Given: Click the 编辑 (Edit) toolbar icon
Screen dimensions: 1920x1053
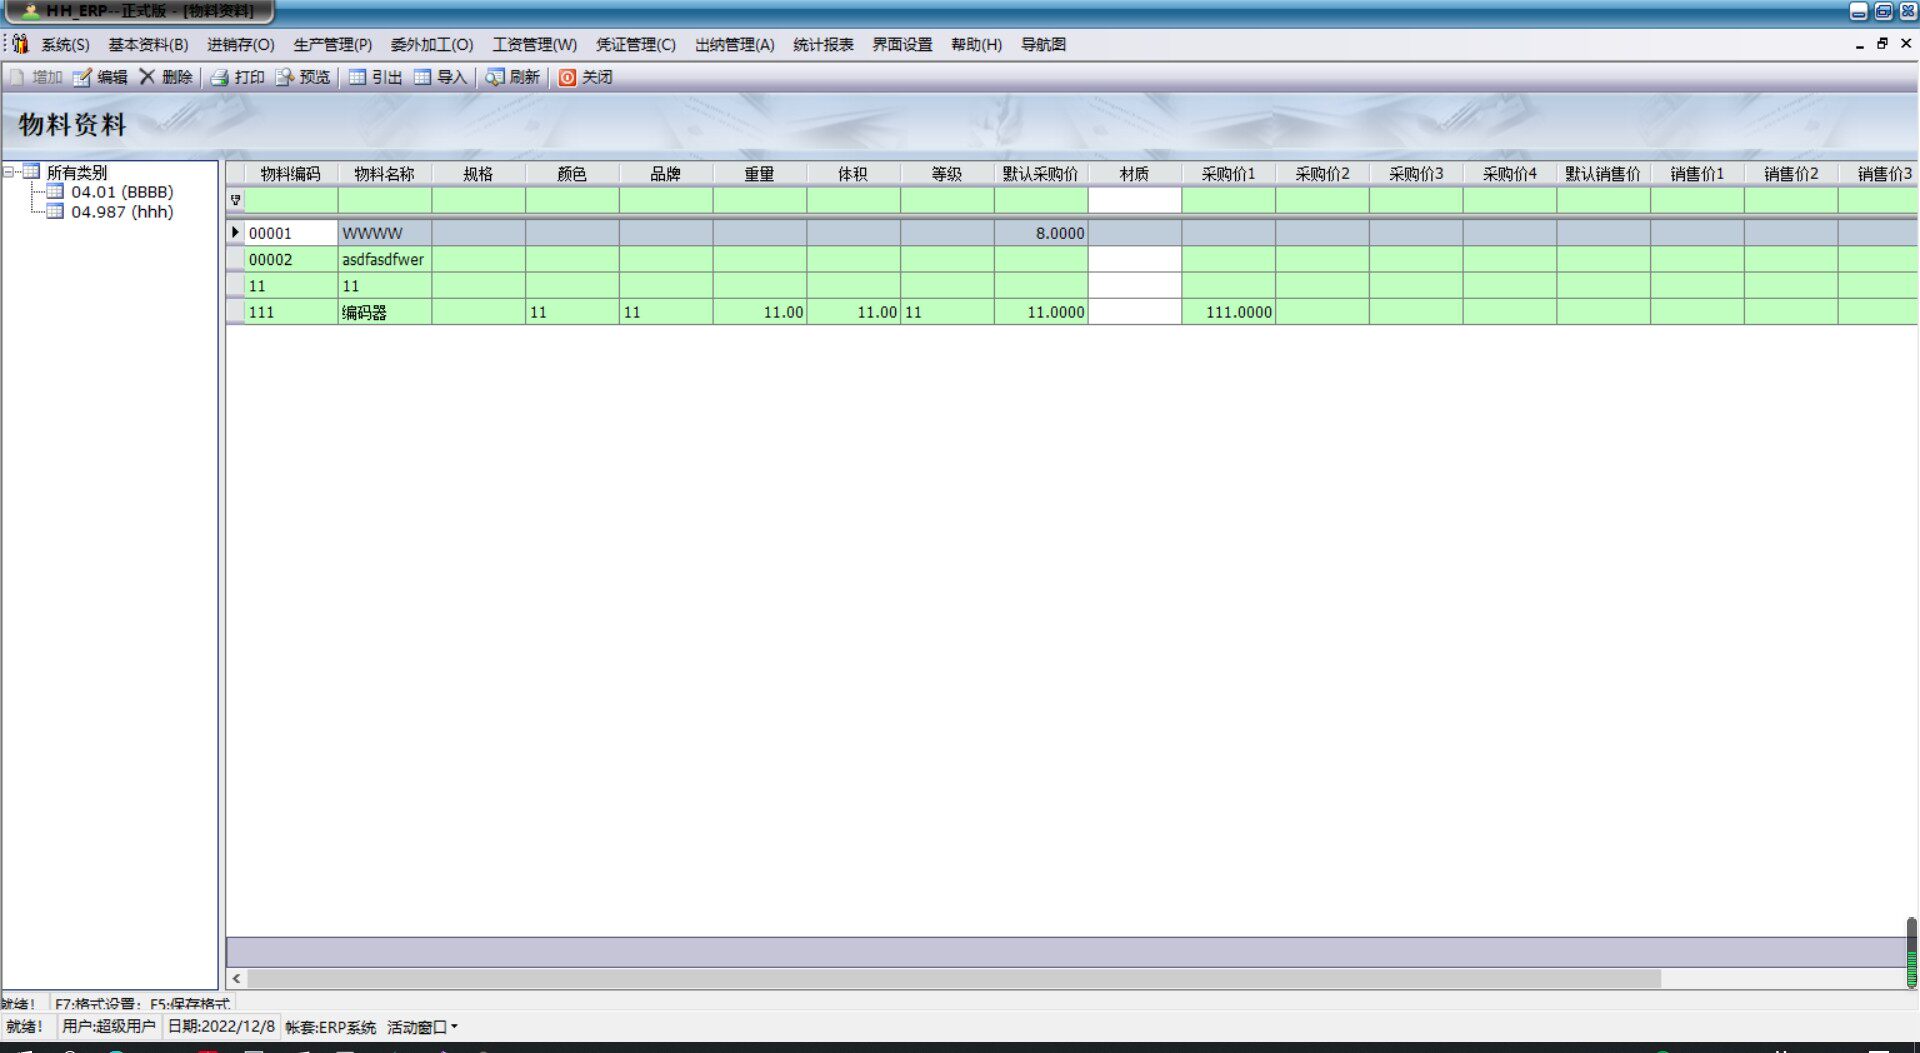Looking at the screenshot, I should pyautogui.click(x=82, y=77).
